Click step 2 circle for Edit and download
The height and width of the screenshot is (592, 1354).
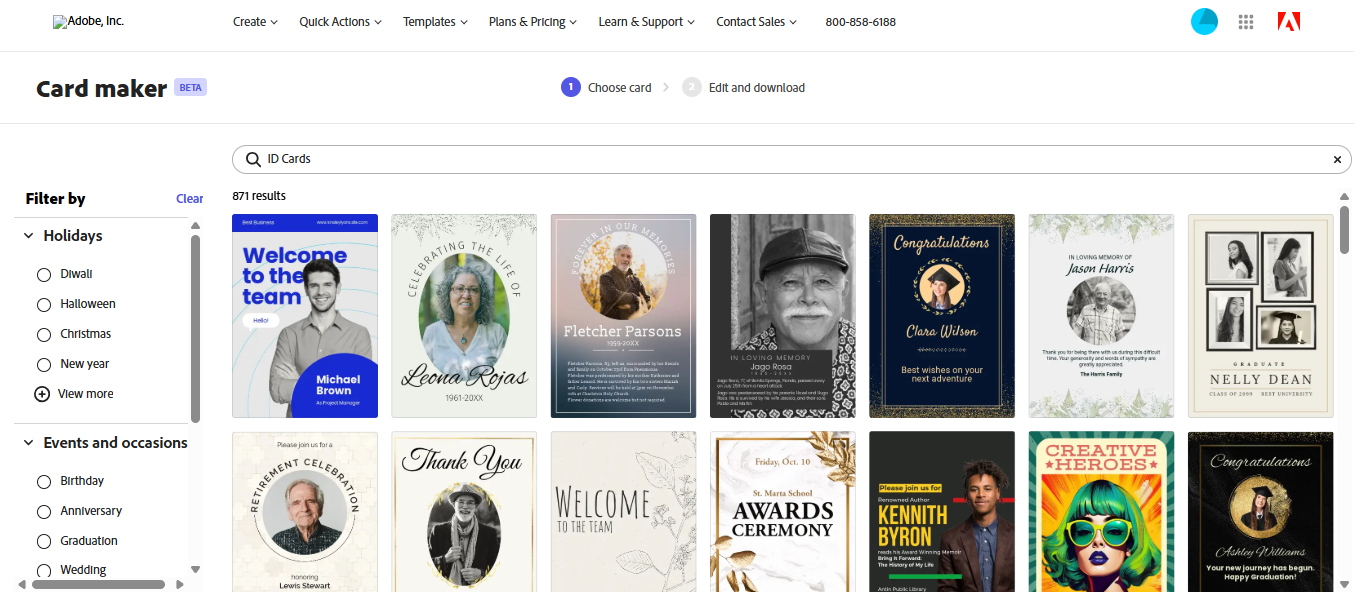pos(692,87)
